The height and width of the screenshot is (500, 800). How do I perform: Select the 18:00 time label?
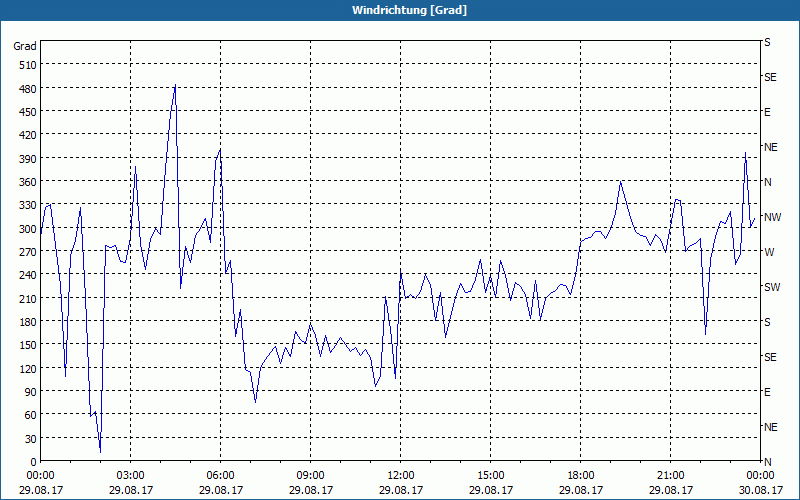[x=581, y=476]
